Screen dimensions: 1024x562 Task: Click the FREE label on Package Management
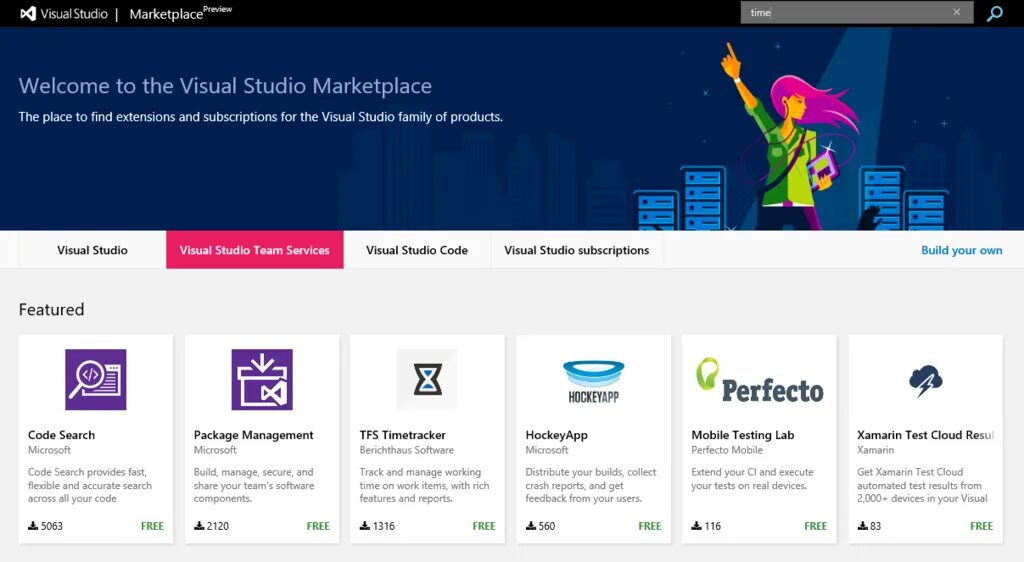coord(318,525)
